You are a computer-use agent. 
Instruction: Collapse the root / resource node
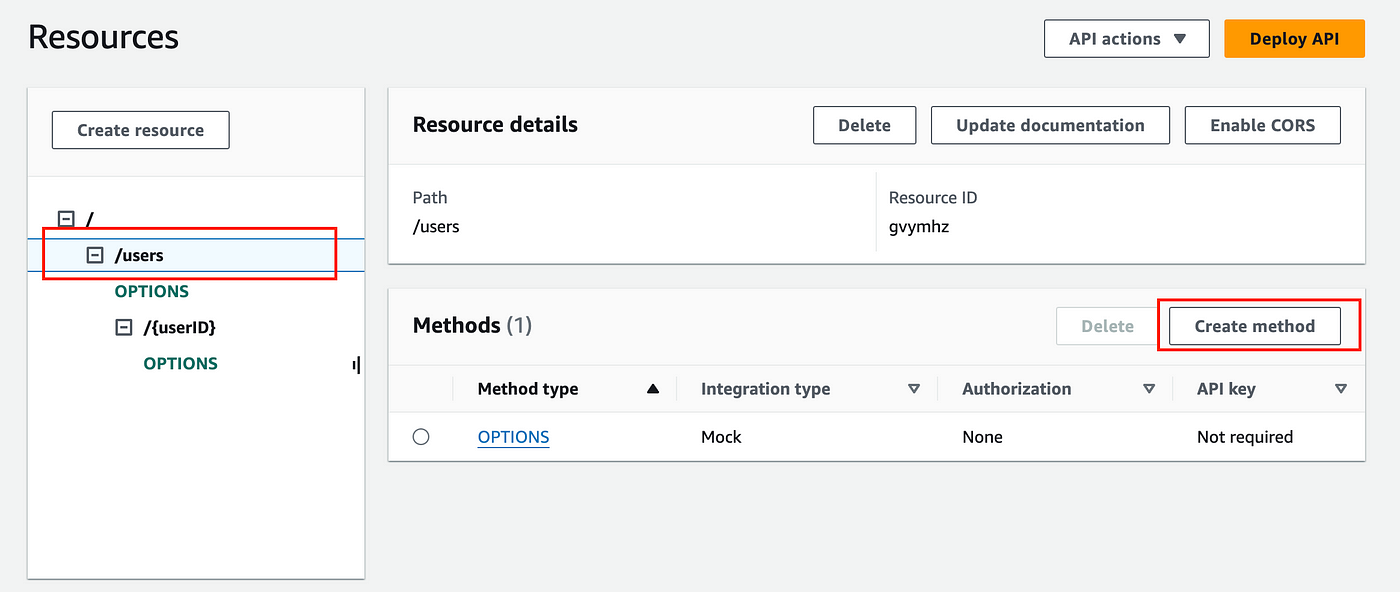[67, 219]
